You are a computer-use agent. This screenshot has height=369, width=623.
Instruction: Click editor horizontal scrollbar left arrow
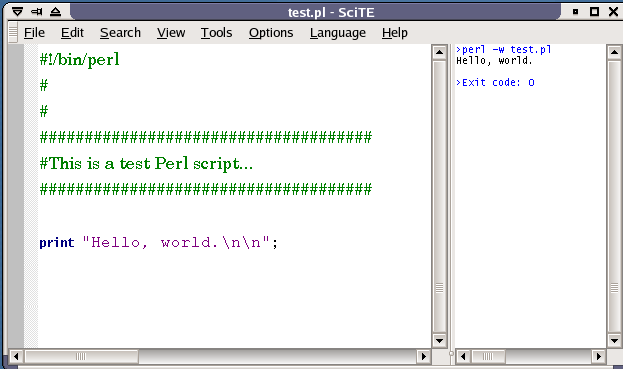click(16, 356)
